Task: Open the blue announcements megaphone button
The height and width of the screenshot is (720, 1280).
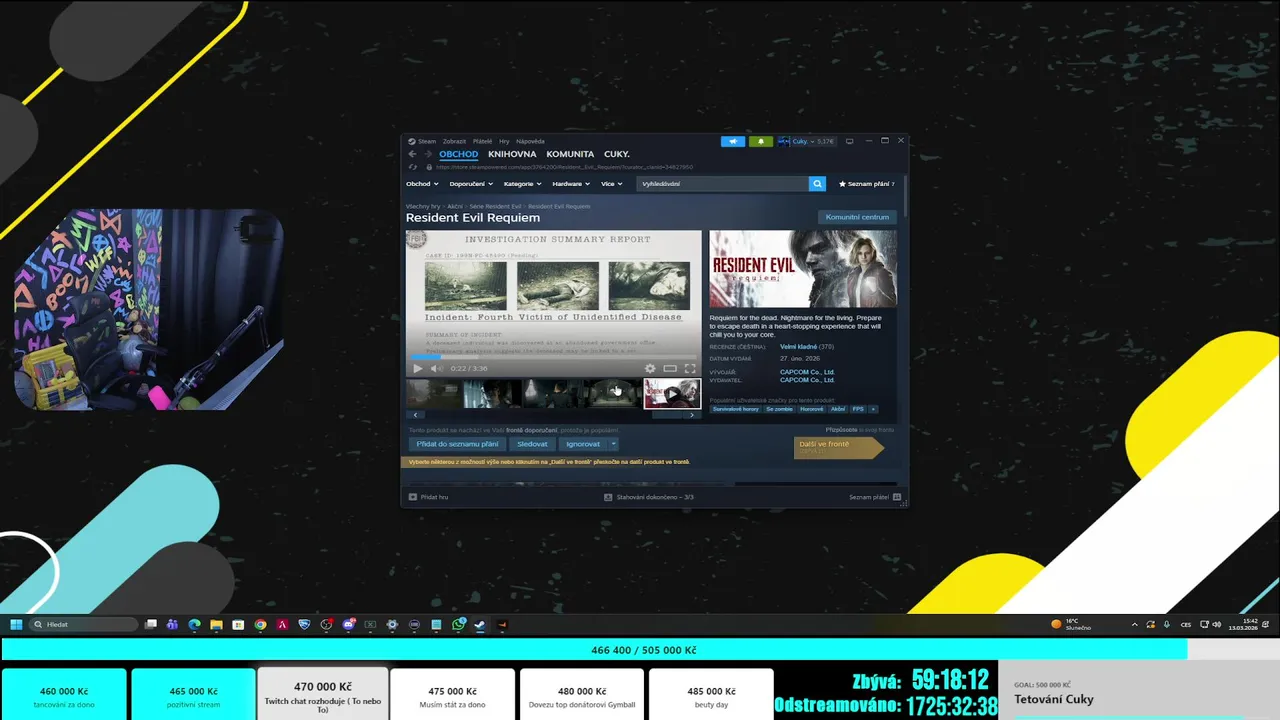Action: tap(733, 141)
